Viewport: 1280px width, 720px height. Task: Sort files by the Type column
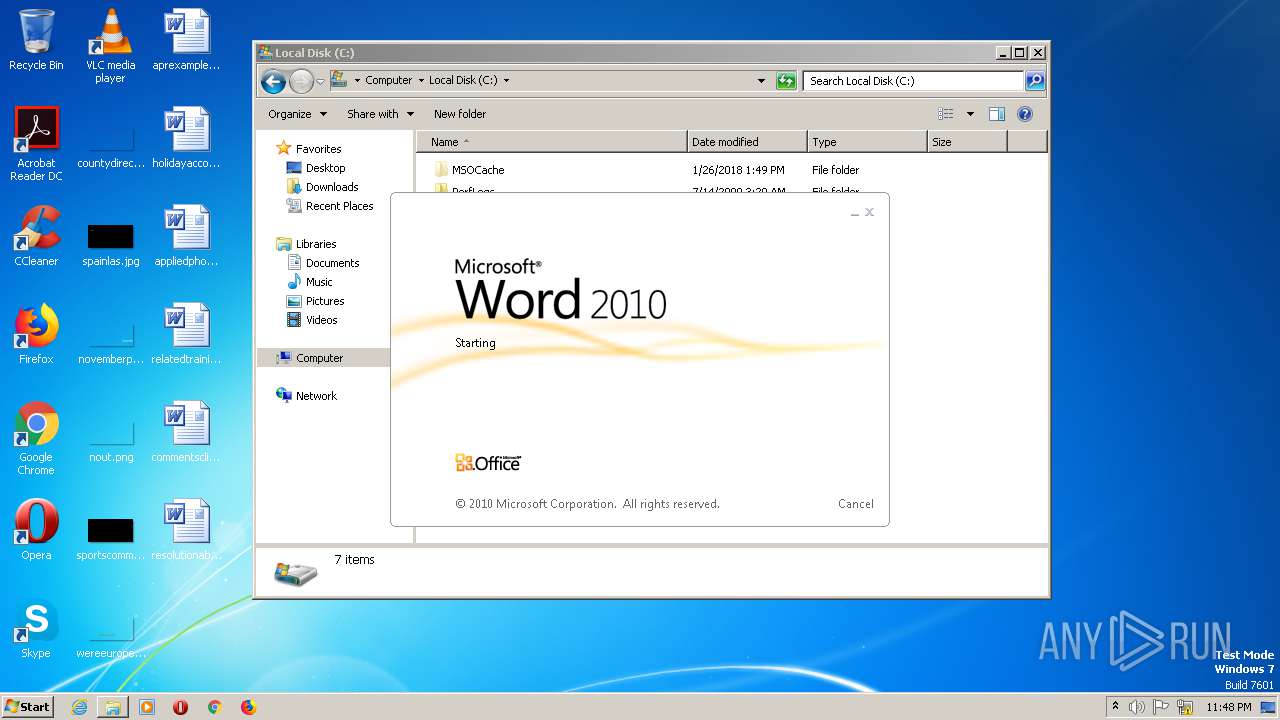[867, 142]
